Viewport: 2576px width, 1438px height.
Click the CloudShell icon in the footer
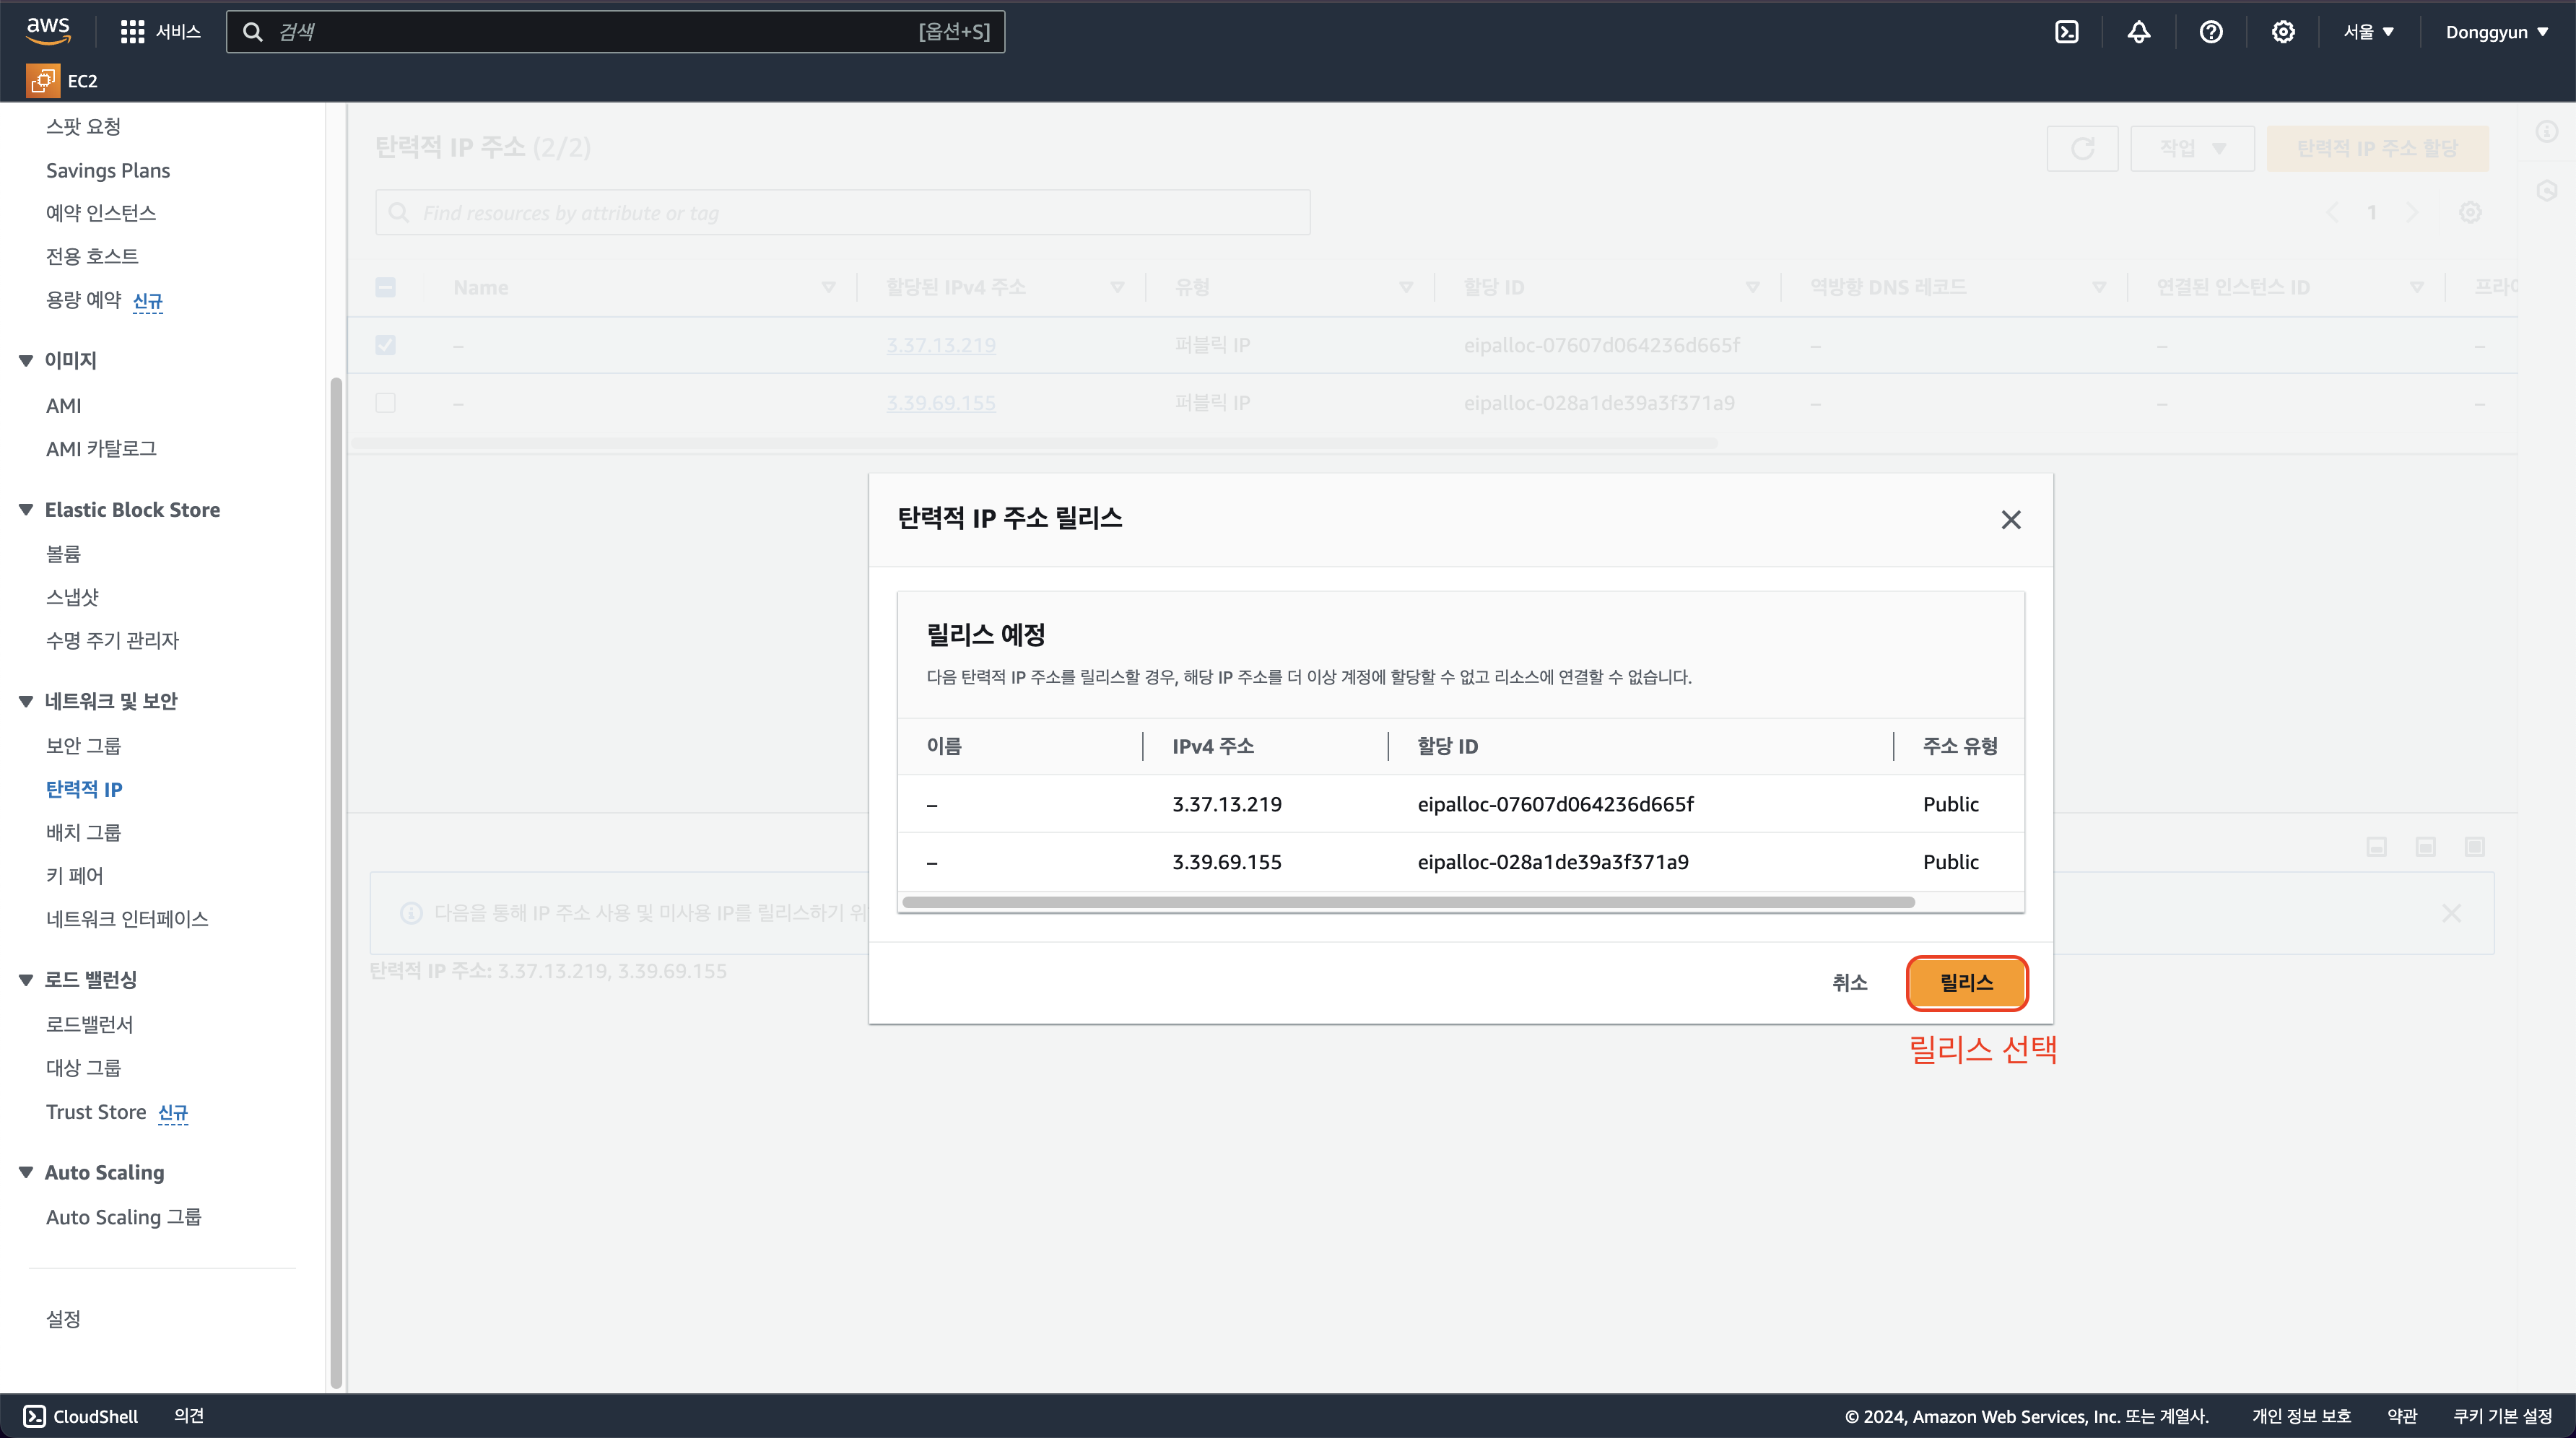(35, 1416)
